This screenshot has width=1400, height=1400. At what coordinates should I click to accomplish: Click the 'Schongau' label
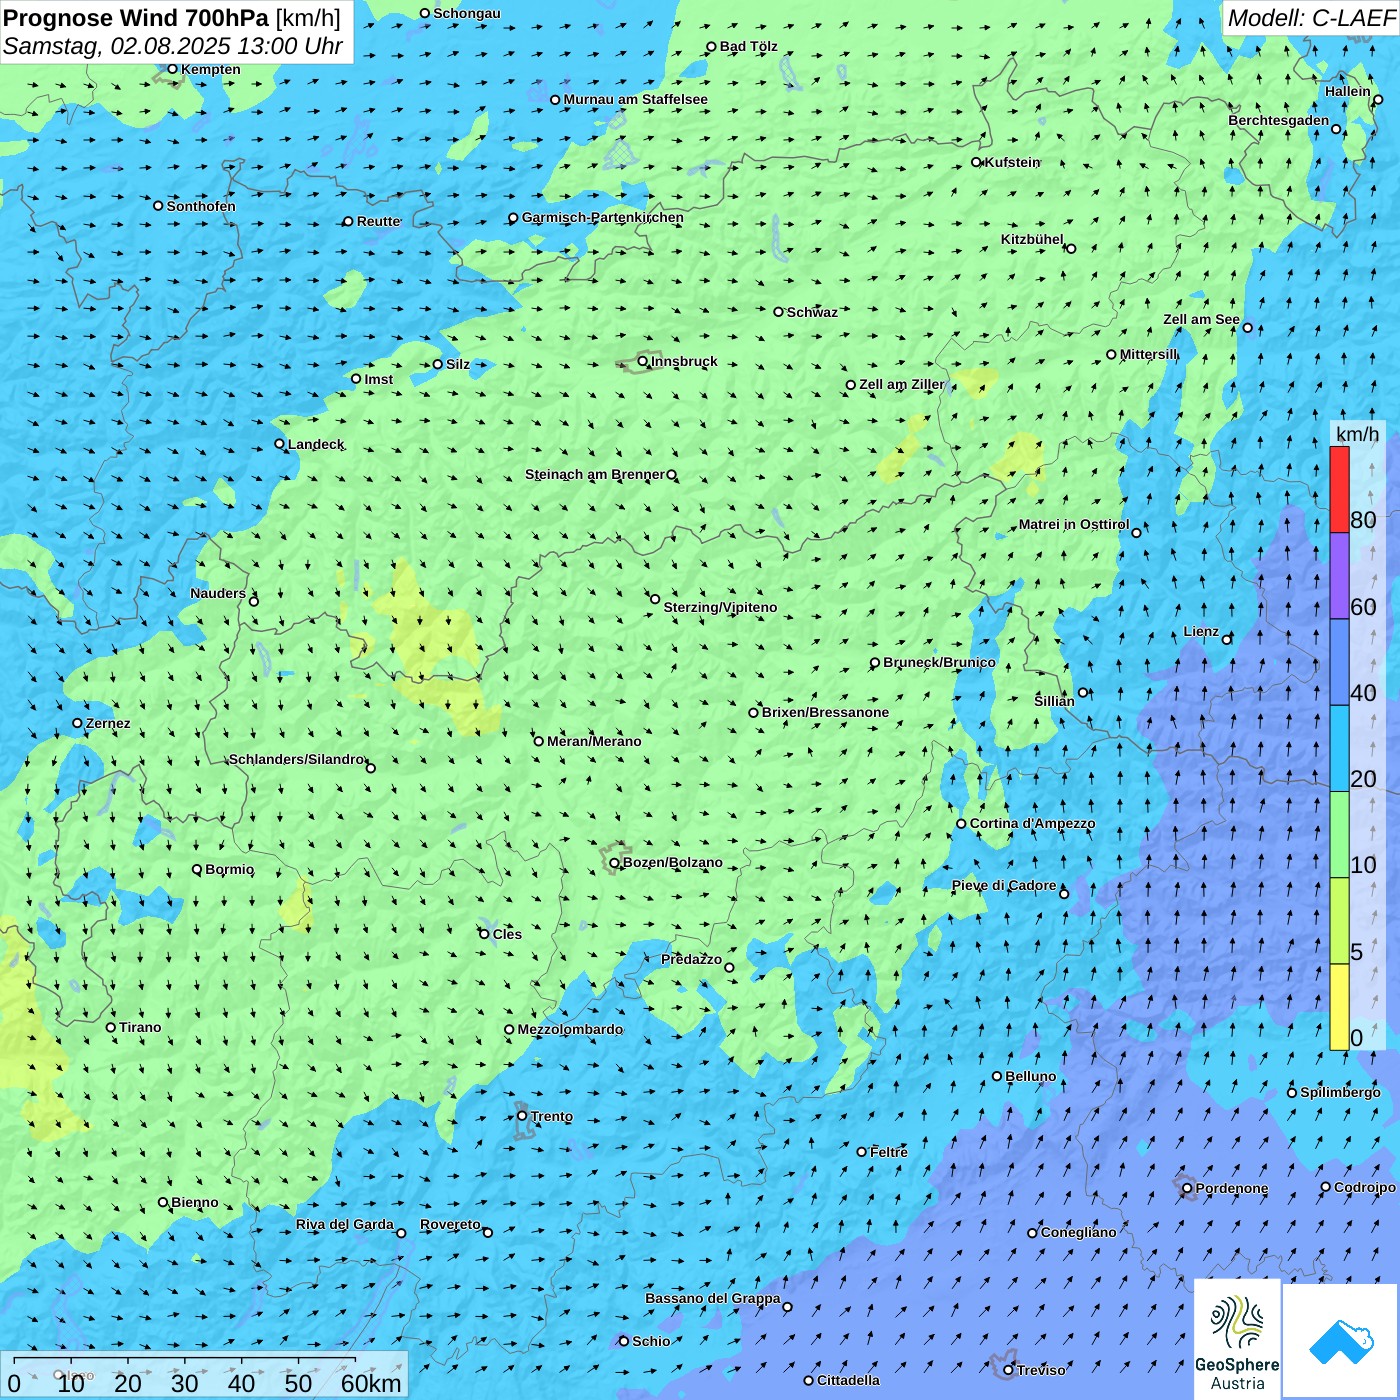(467, 13)
